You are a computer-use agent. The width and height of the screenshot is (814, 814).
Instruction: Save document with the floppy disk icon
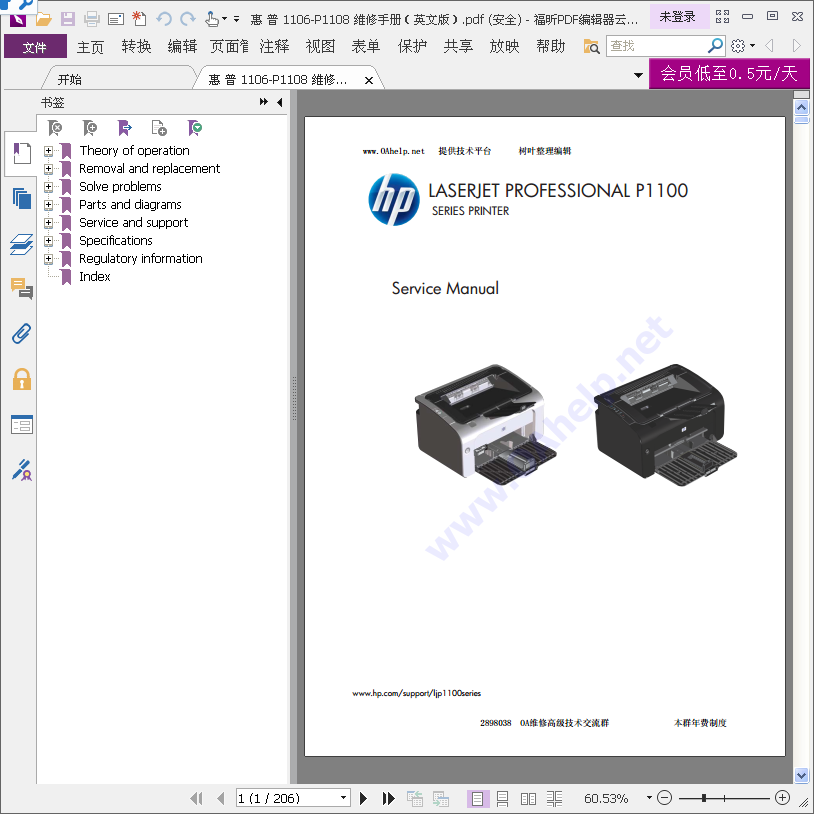coord(67,20)
